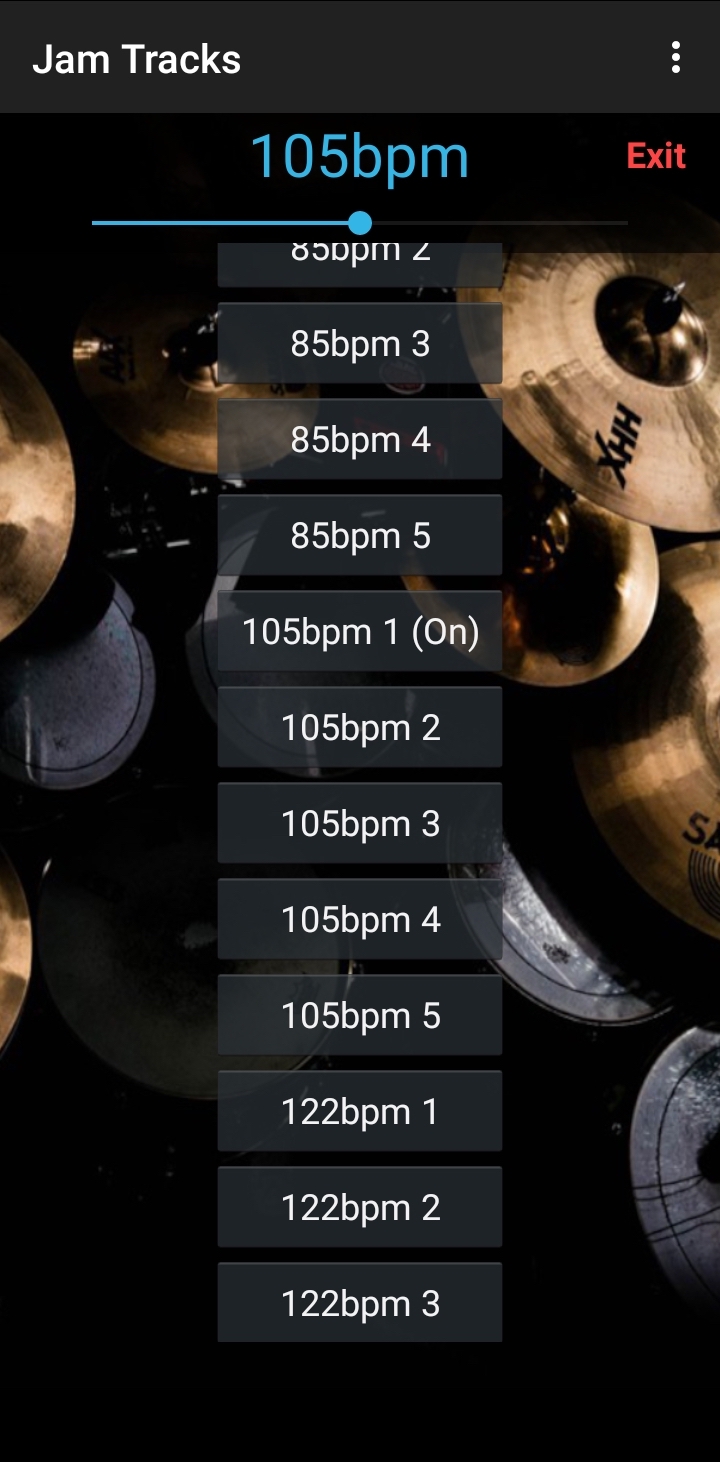Viewport: 720px width, 1462px height.
Task: Click the right end of the tempo slider
Action: [x=624, y=222]
